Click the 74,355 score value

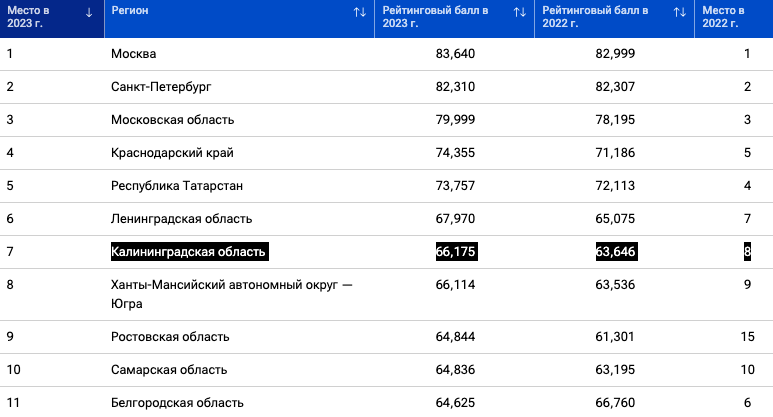(456, 153)
